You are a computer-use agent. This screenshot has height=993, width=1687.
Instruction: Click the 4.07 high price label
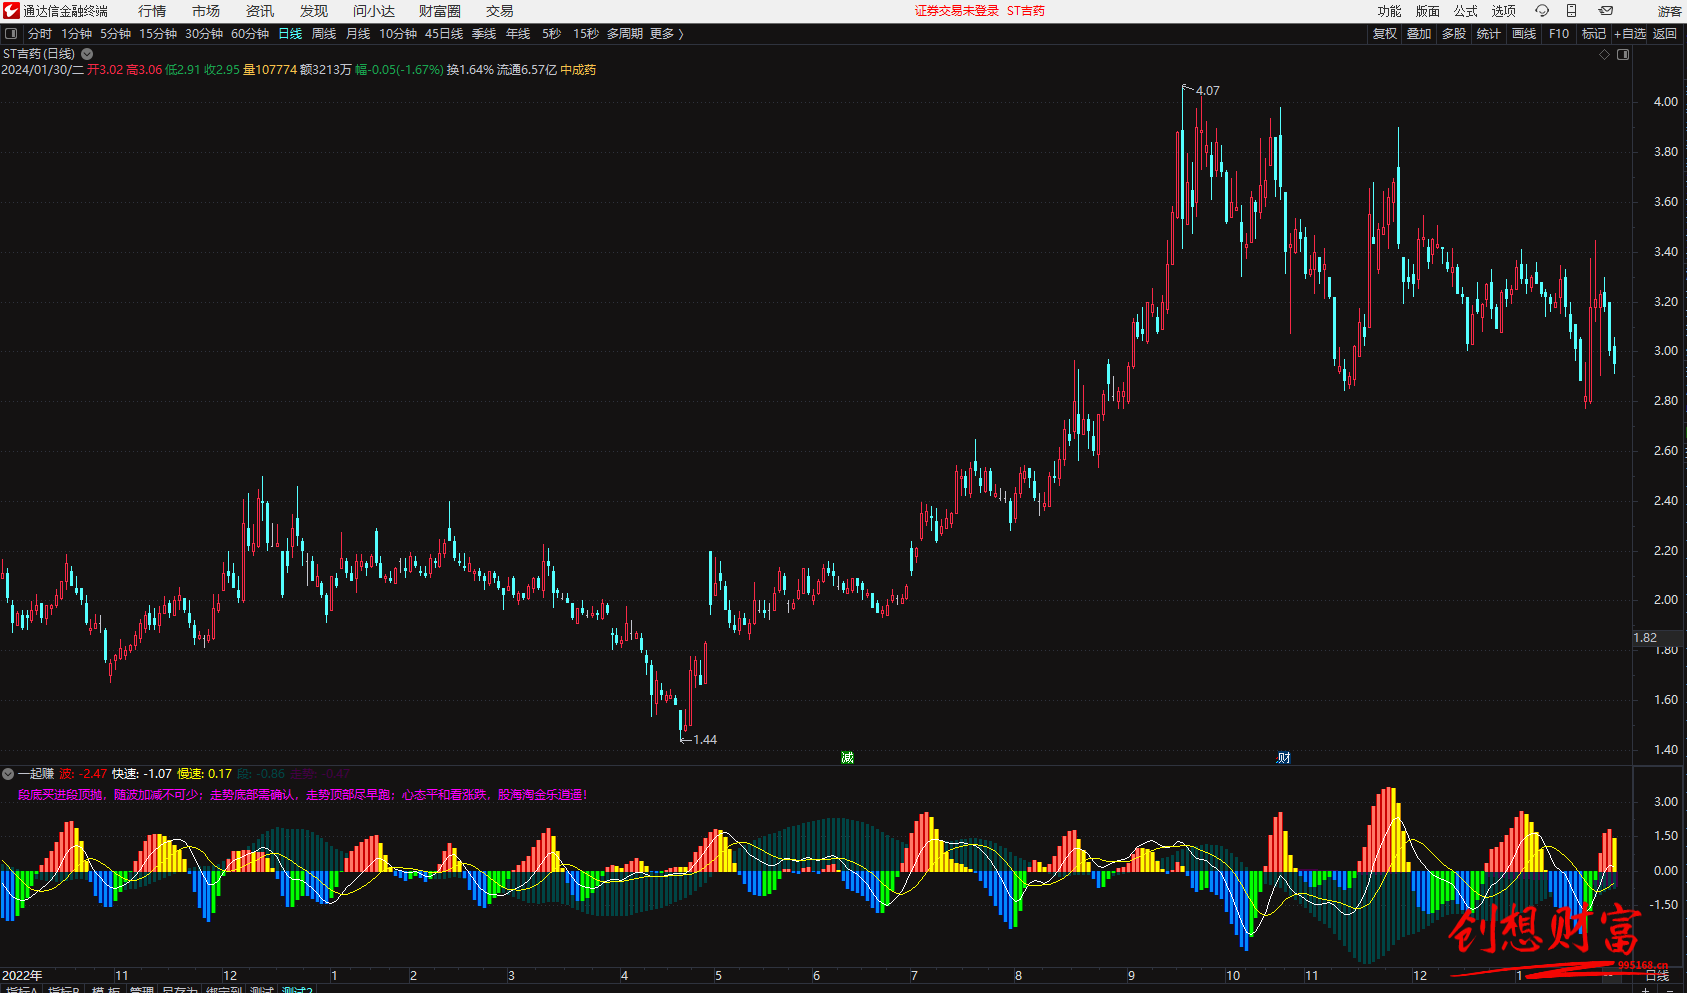click(1208, 91)
